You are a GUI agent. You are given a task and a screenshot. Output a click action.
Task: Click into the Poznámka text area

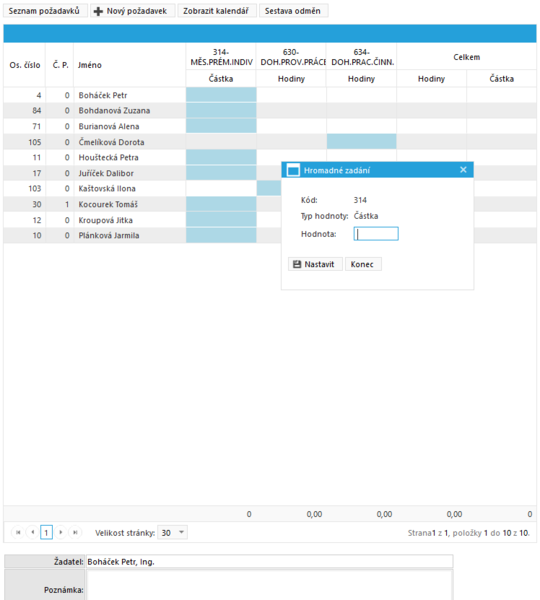click(x=269, y=585)
